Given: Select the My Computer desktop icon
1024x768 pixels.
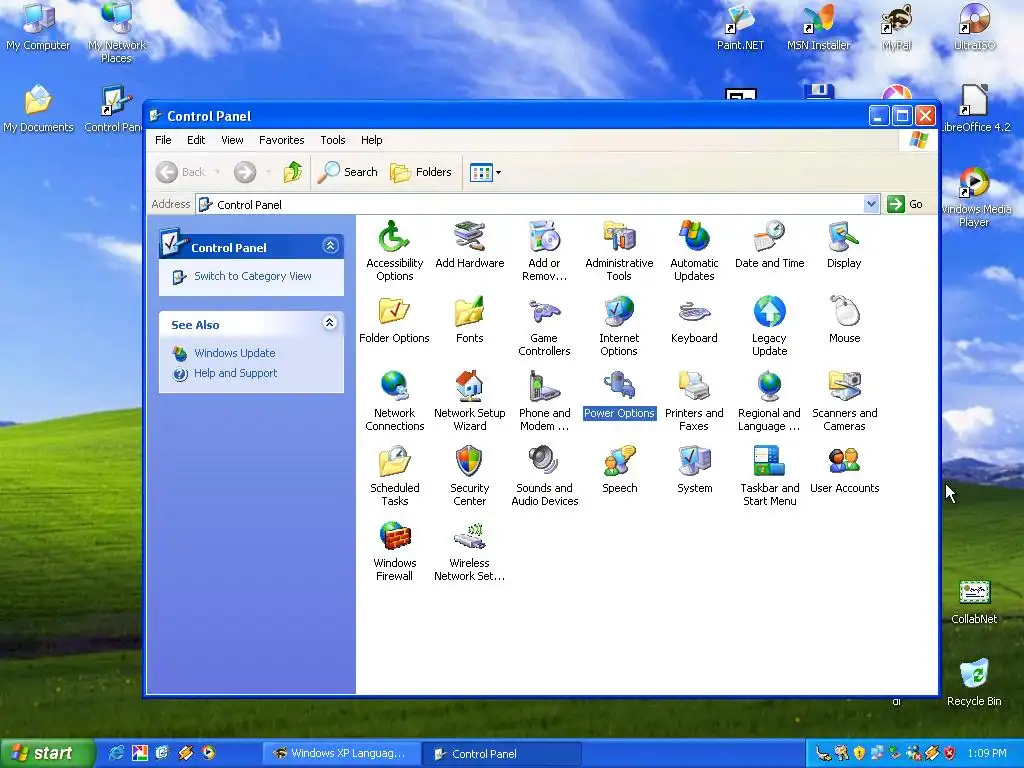Looking at the screenshot, I should pos(38,27).
